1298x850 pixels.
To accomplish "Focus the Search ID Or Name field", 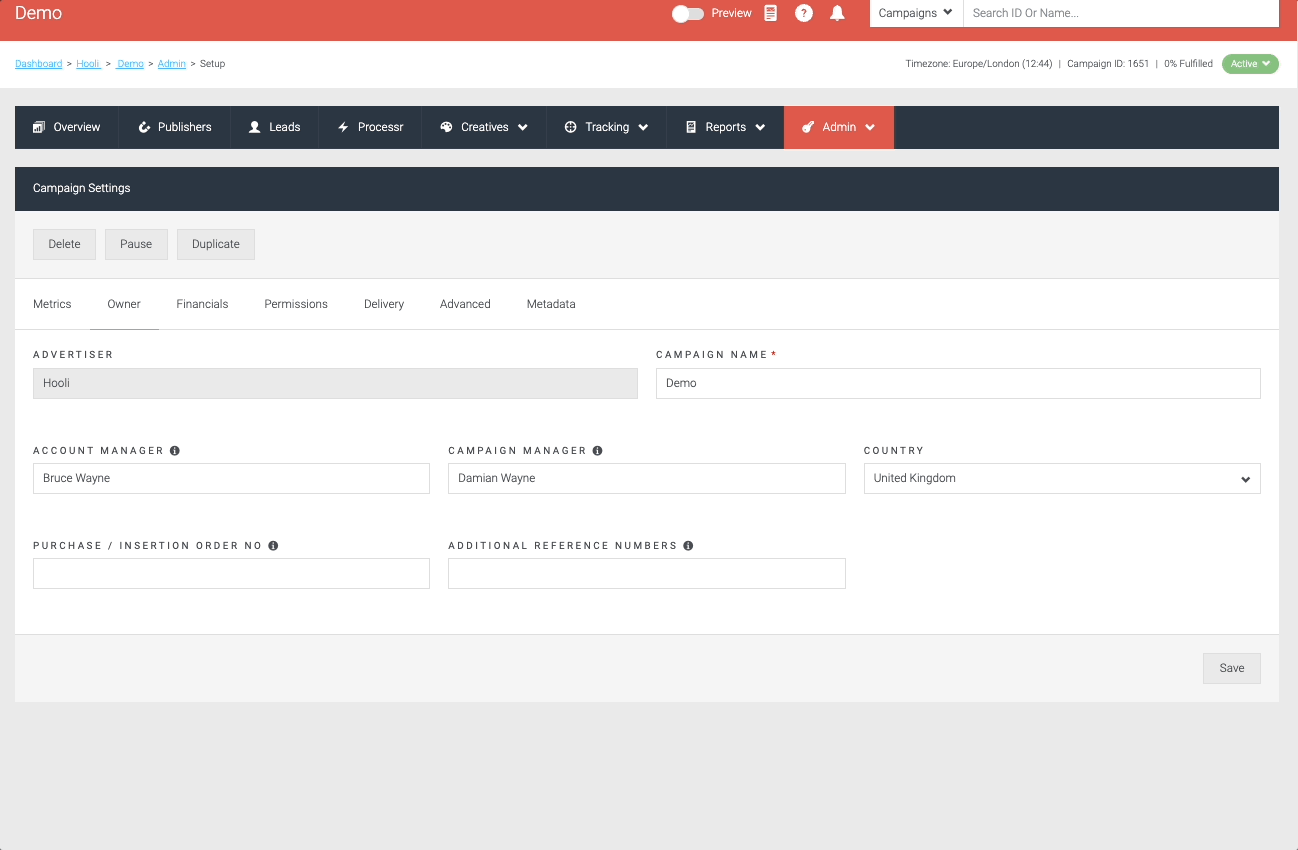I will (1121, 13).
